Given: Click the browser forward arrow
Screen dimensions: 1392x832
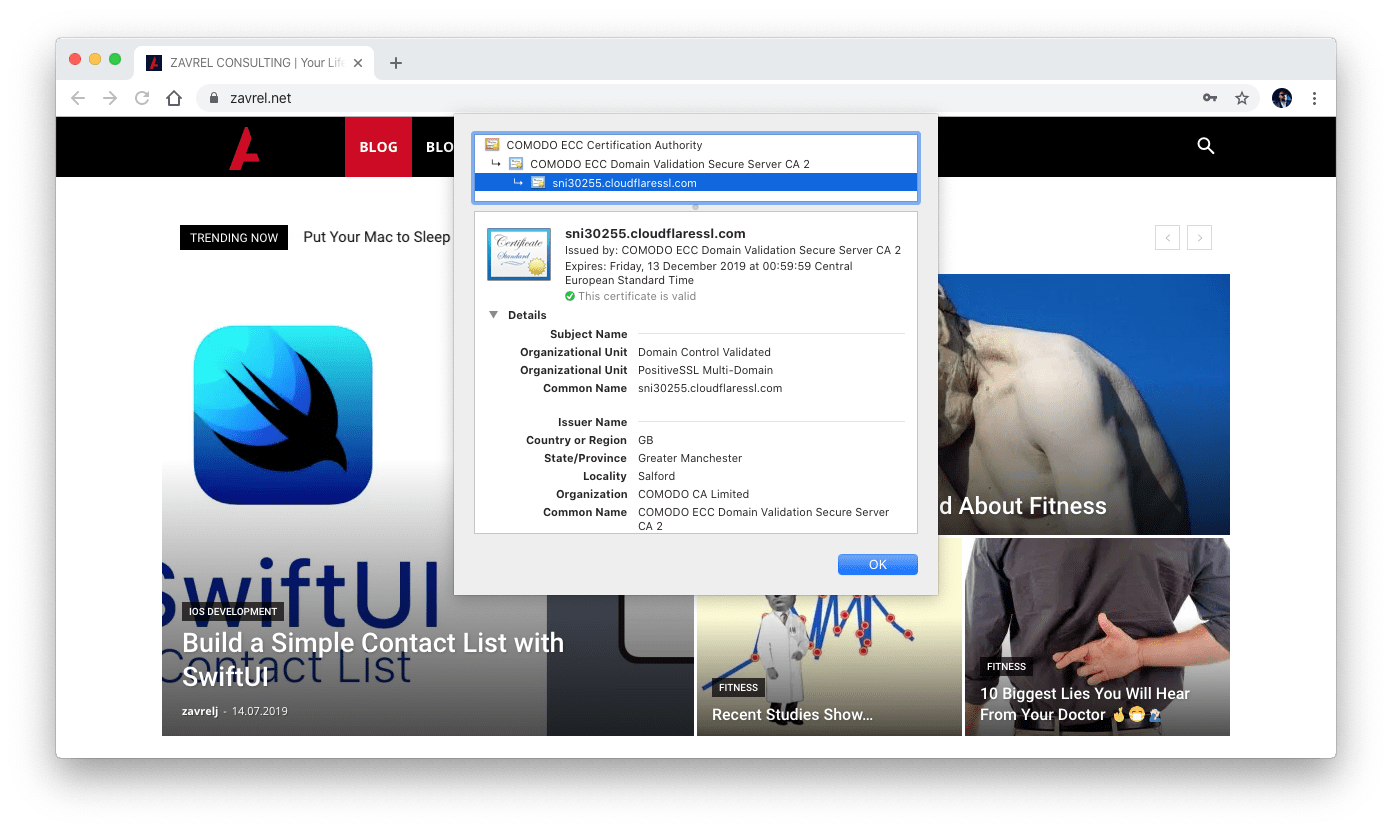Looking at the screenshot, I should 110,98.
